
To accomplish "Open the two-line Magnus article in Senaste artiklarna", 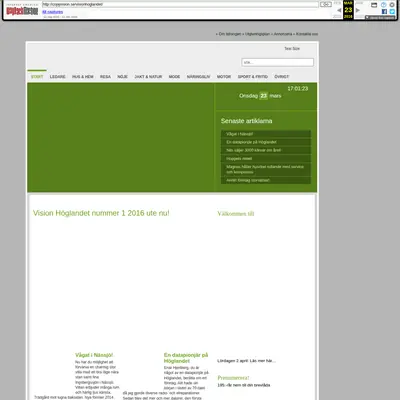I will 266,169.
